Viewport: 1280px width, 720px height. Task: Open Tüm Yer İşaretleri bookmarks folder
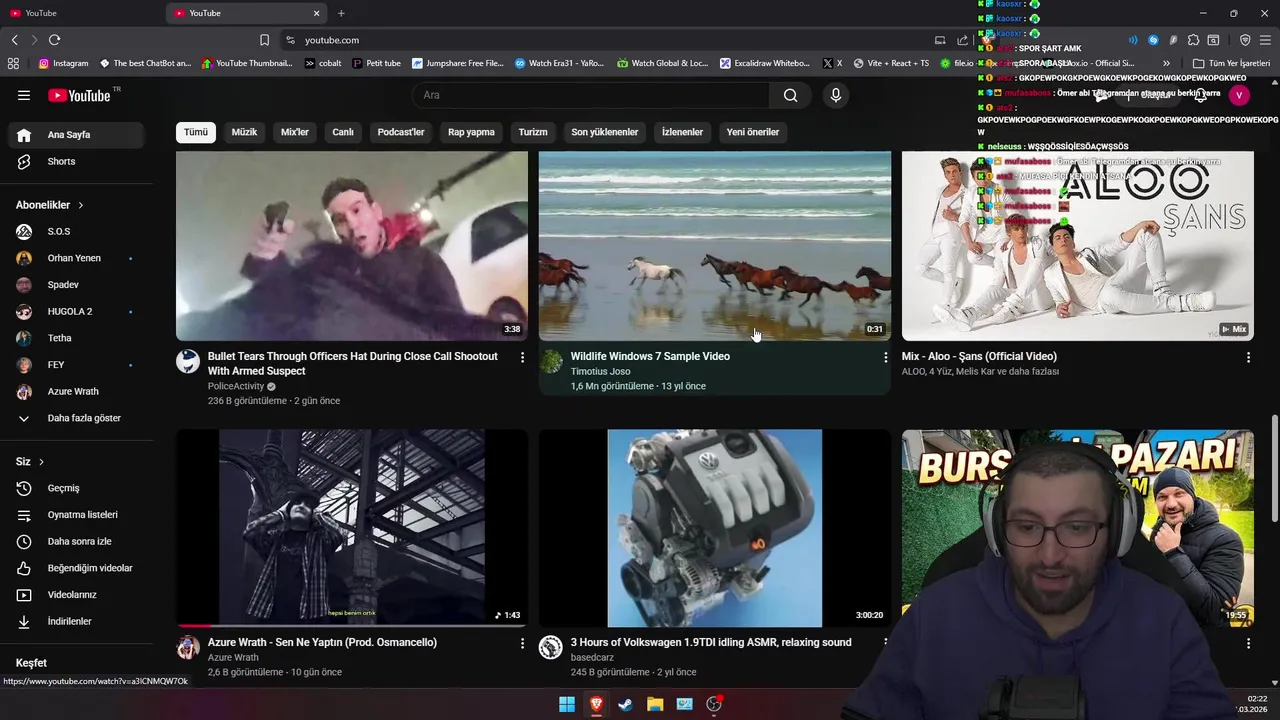tap(1231, 63)
